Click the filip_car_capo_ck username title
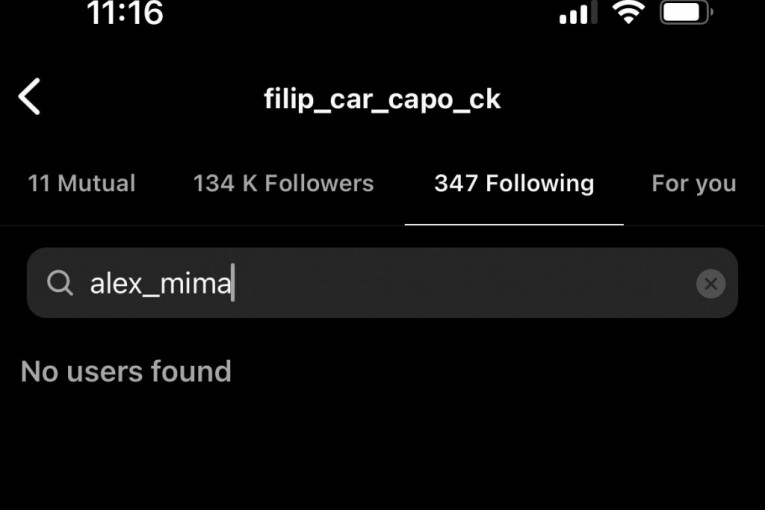 (382, 99)
